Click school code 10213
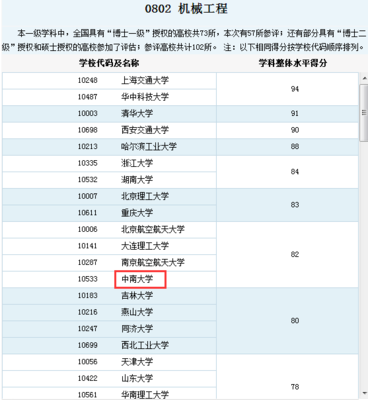 88,147
